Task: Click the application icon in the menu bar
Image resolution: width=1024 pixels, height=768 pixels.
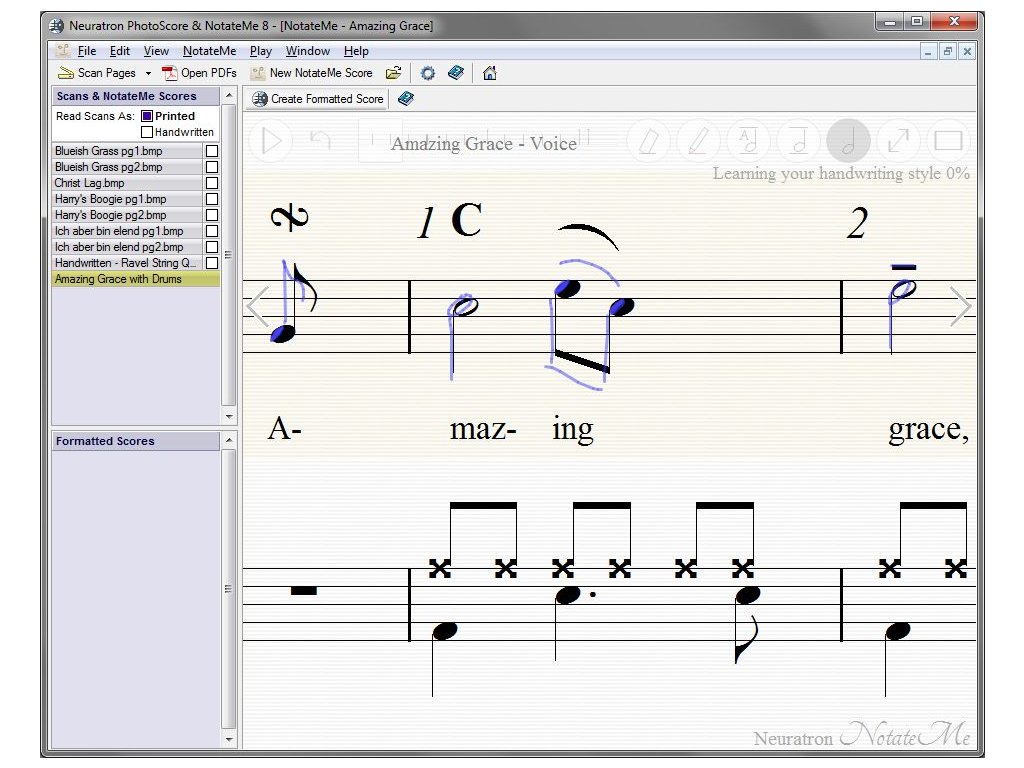Action: [63, 50]
